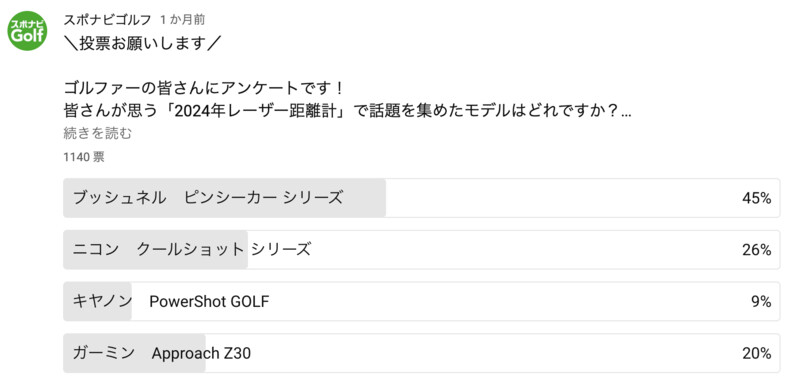
Task: Click the Approach Z30 text
Action: [x=201, y=354]
